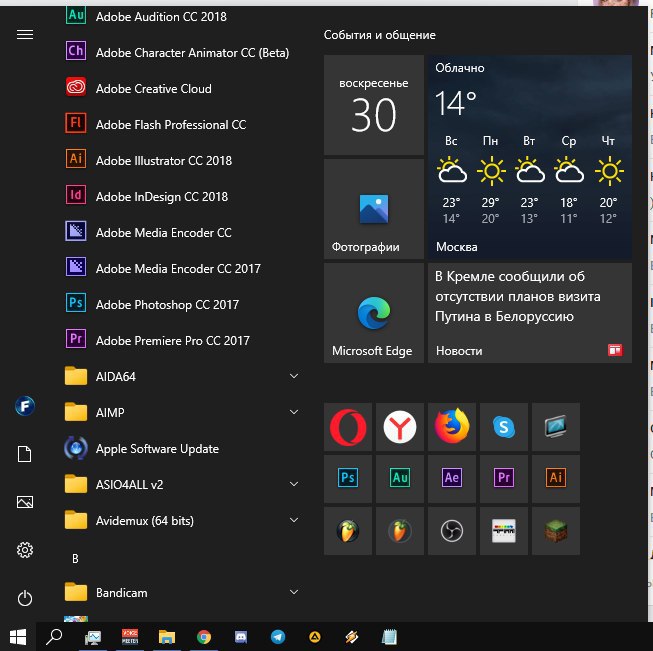Expand the ASIO4ALL v2 folder chevron

tap(294, 484)
